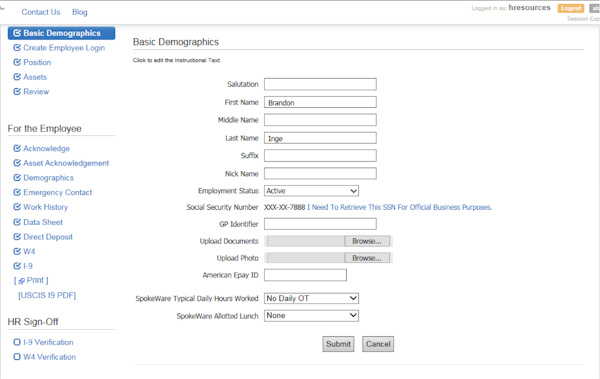Click checkmark icon next to Position
Screen dimensions: 600x379
coord(17,62)
